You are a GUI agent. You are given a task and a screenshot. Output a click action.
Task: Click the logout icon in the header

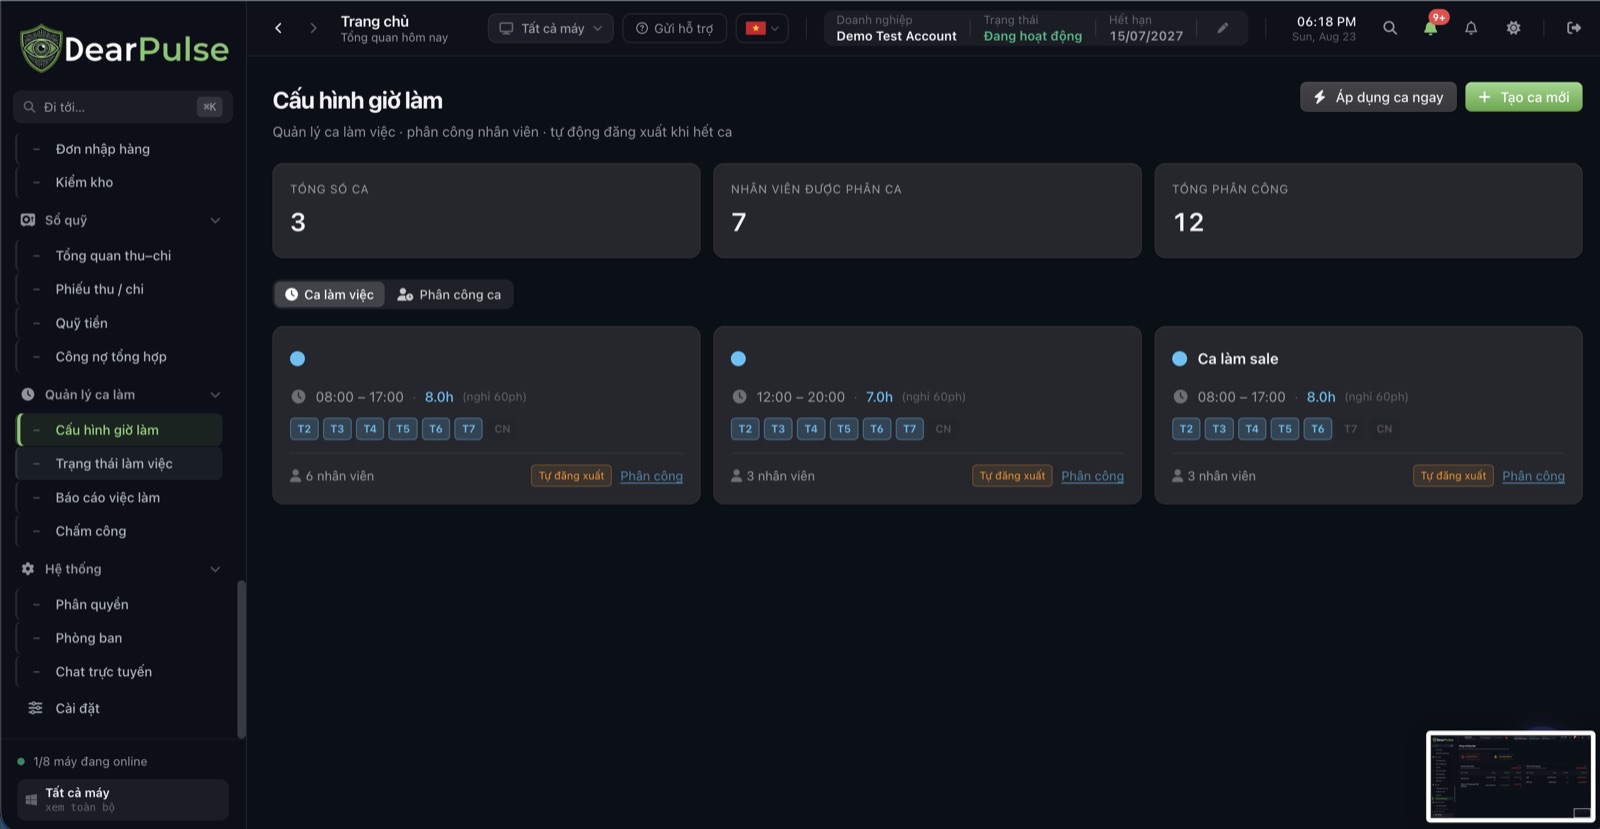1574,28
